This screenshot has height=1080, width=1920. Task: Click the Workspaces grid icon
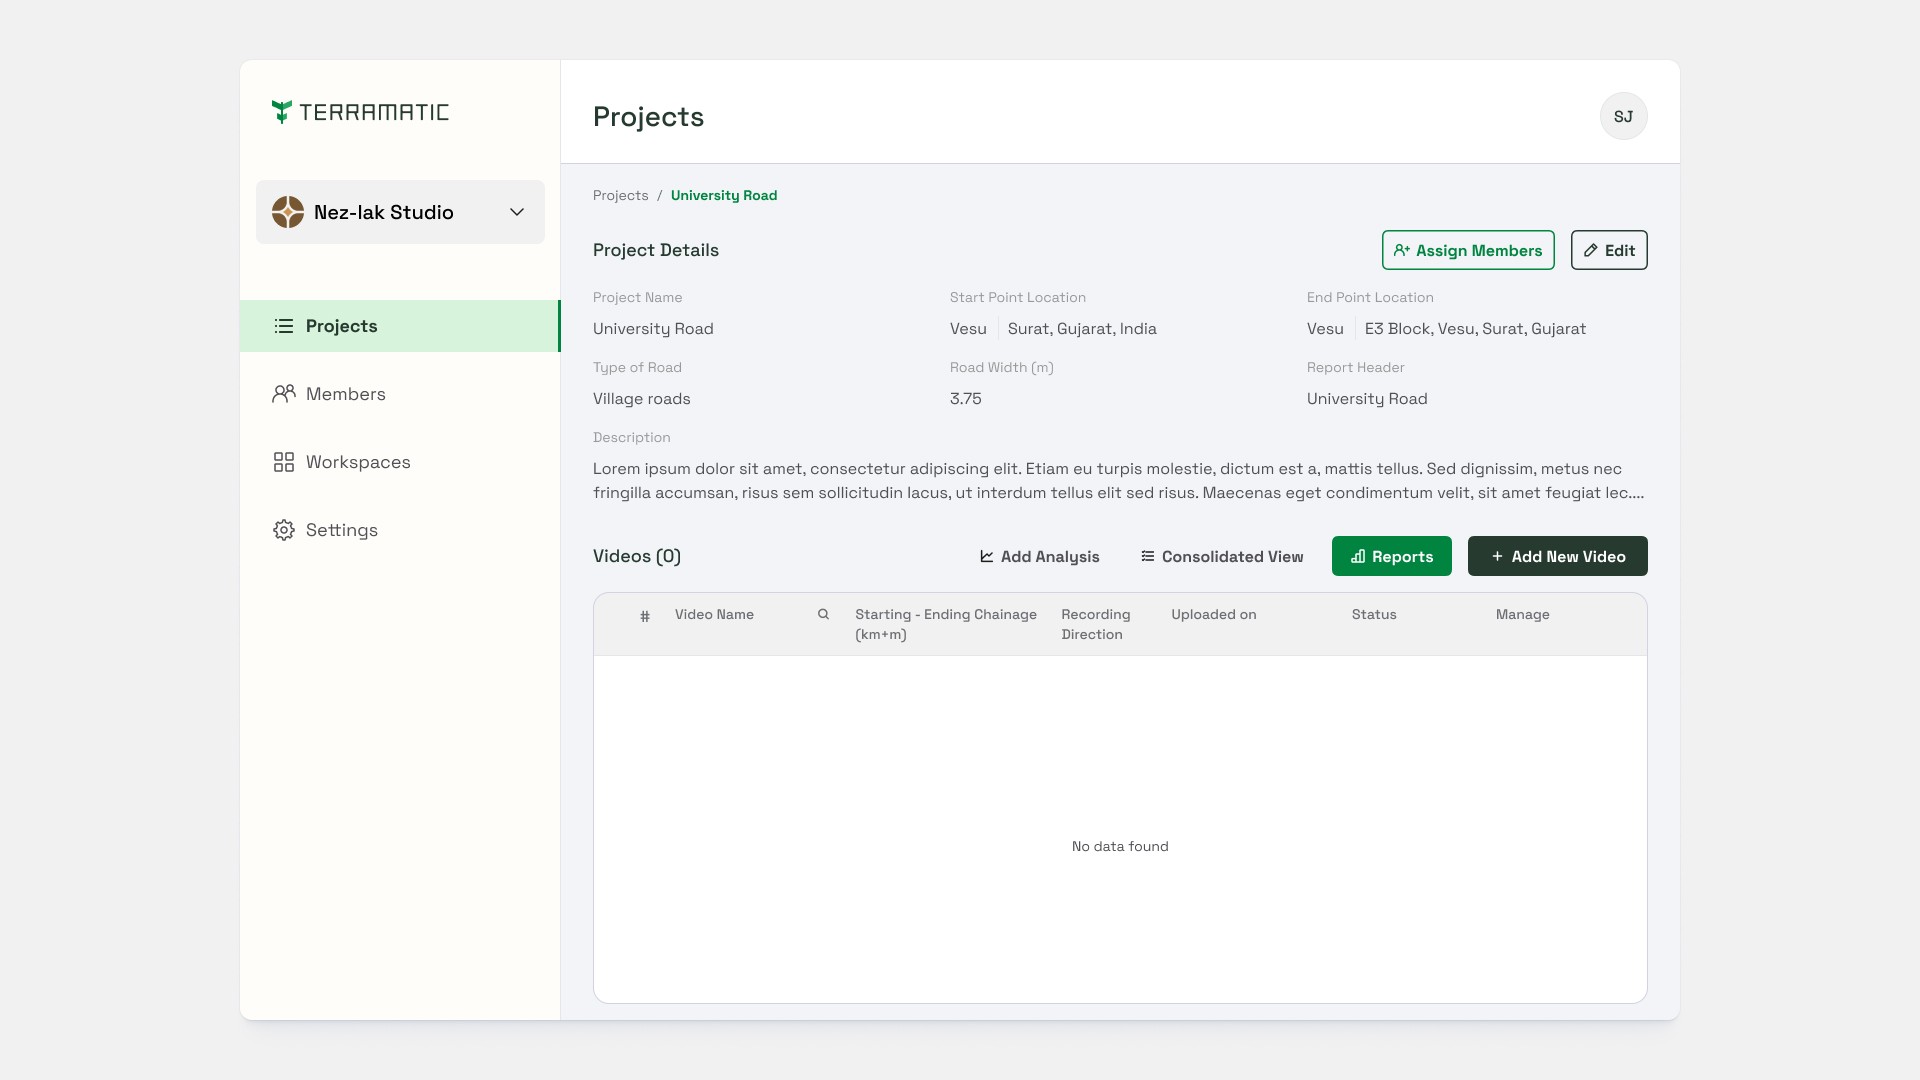click(284, 462)
